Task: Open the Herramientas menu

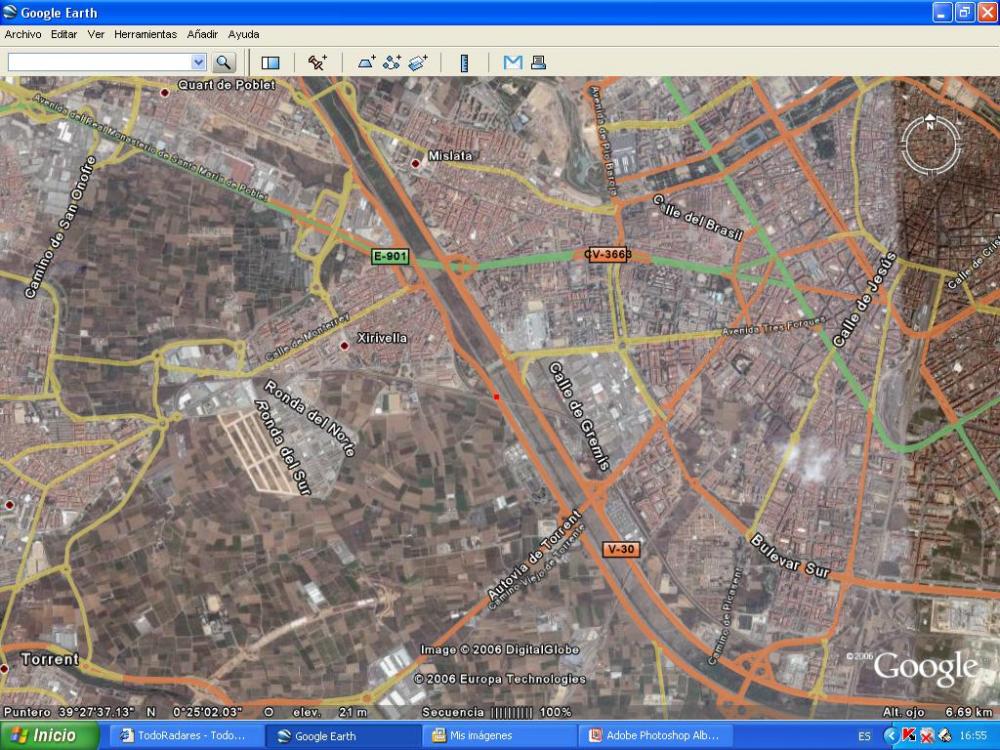Action: [145, 34]
